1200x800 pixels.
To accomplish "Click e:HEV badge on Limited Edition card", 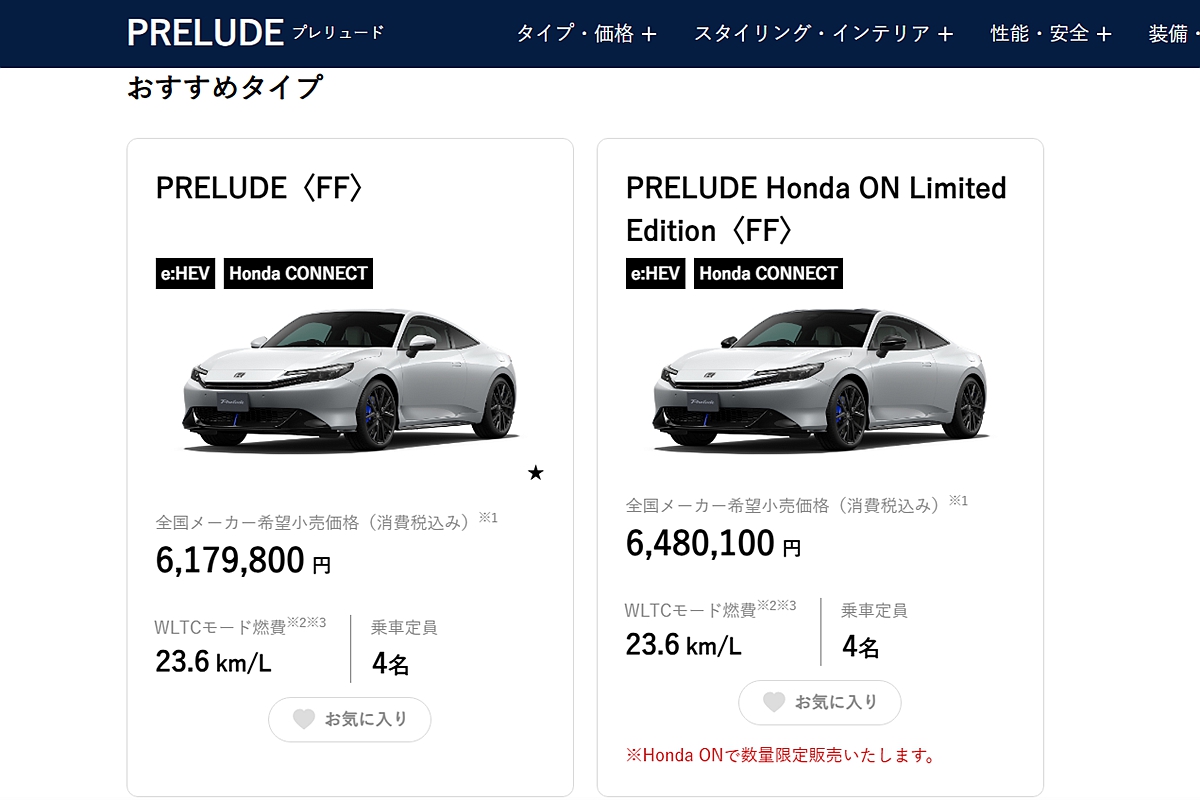I will (655, 273).
